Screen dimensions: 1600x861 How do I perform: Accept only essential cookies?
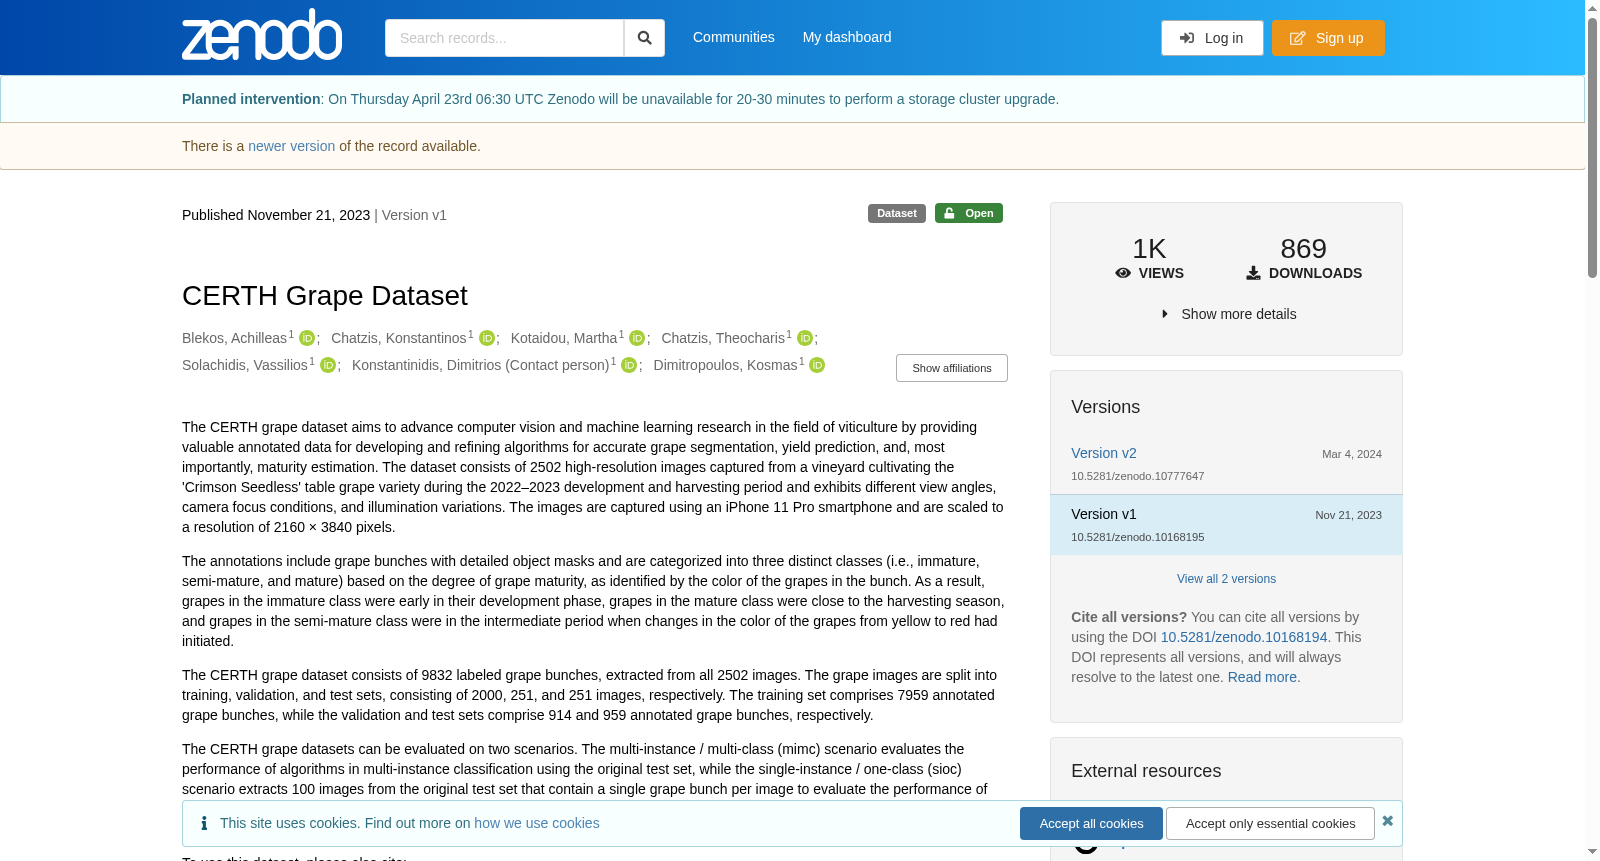tap(1270, 824)
